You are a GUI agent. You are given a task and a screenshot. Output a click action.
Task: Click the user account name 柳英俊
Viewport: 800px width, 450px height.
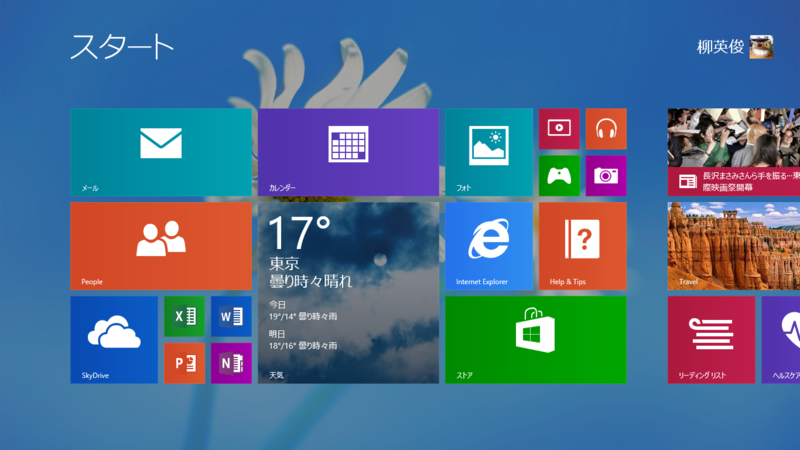(x=720, y=47)
